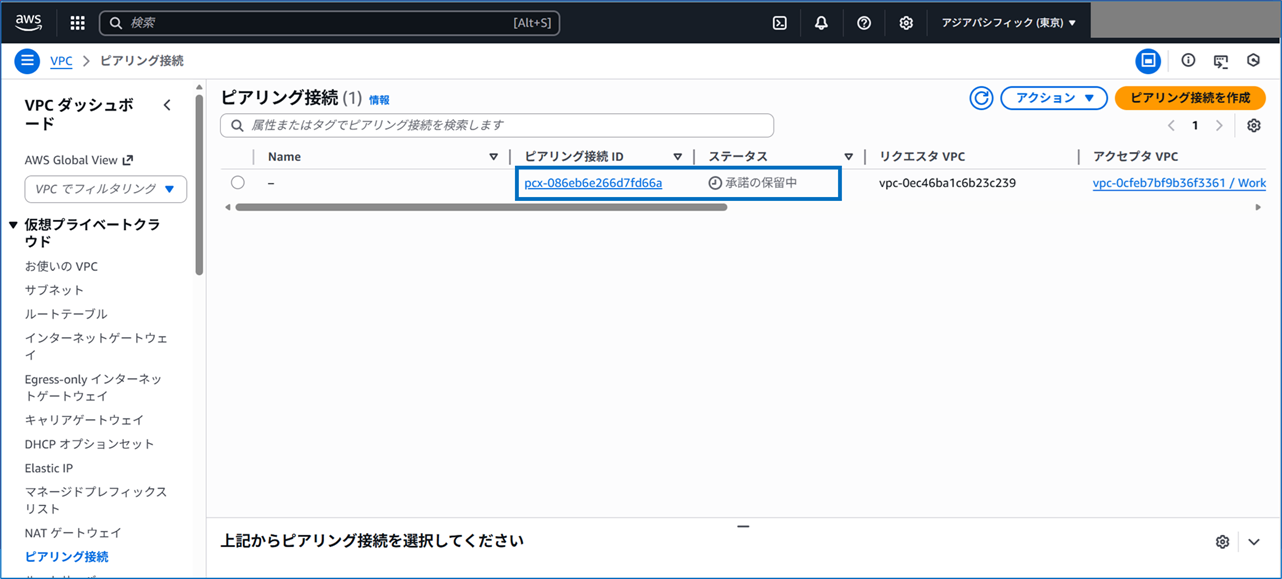Image resolution: width=1282 pixels, height=579 pixels.
Task: Select お使いの VPC in the sidebar
Action: [63, 265]
